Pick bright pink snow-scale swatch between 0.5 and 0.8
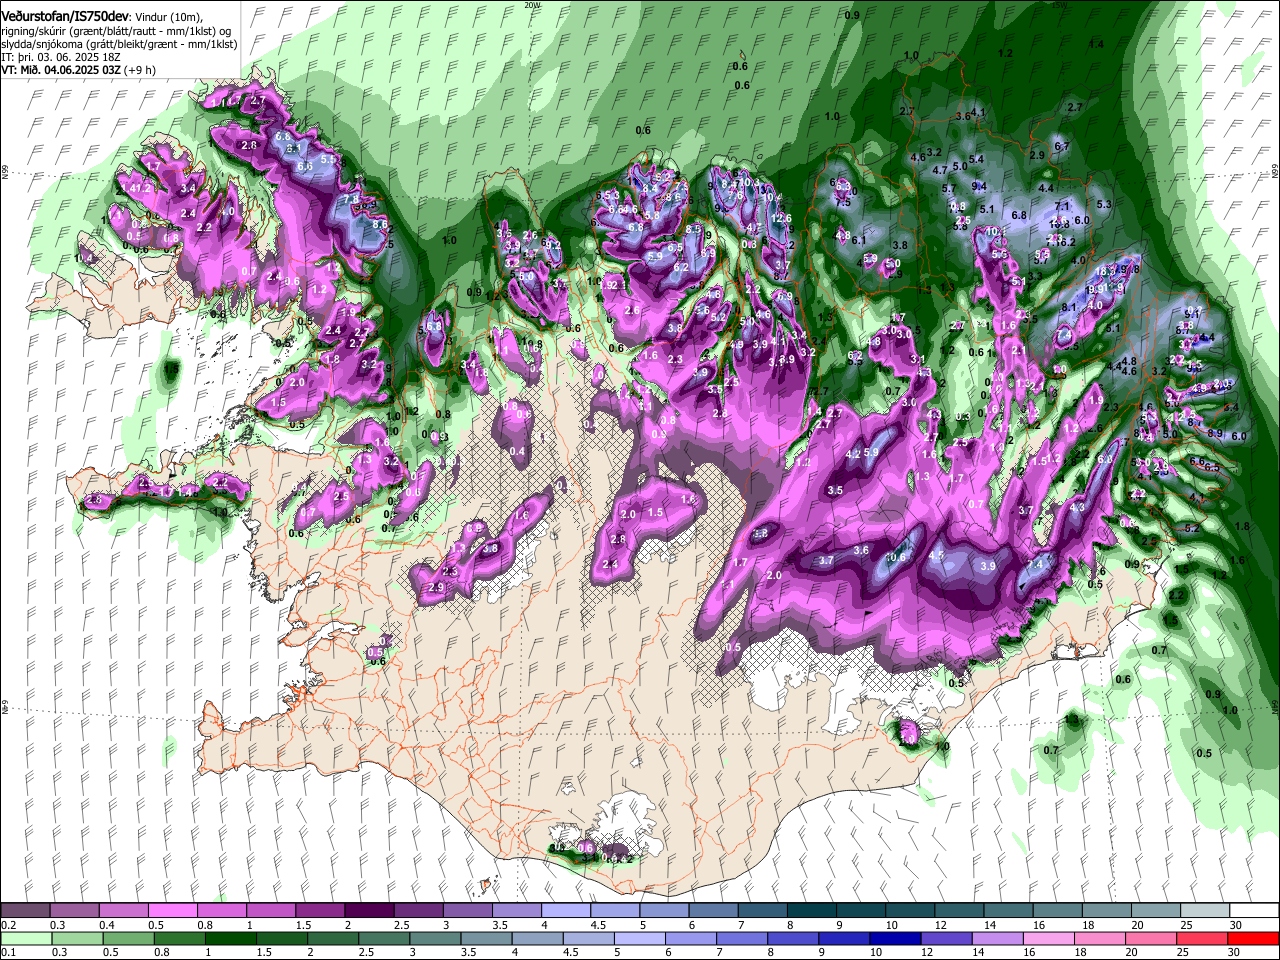Image resolution: width=1280 pixels, height=960 pixels. click(173, 910)
